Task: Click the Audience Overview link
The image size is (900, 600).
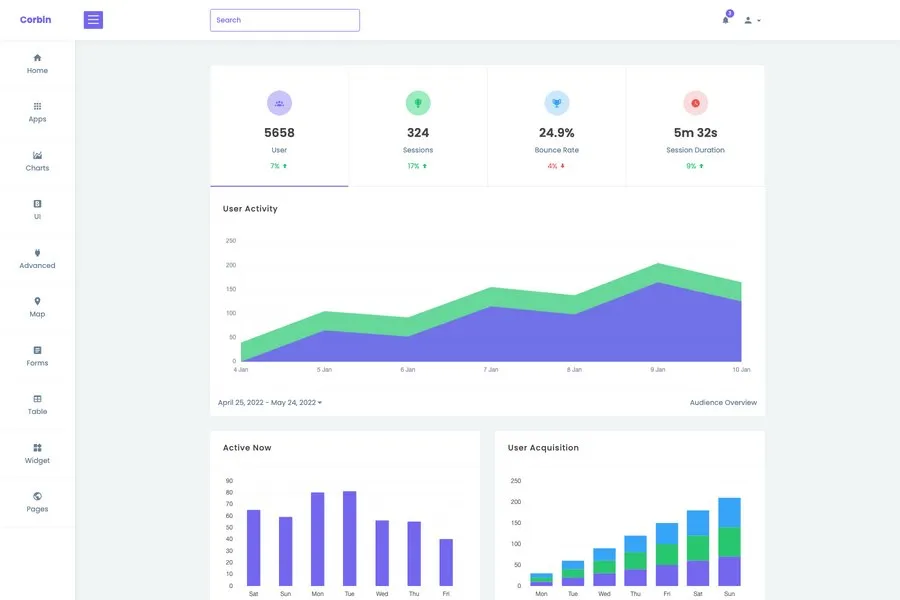Action: [723, 403]
